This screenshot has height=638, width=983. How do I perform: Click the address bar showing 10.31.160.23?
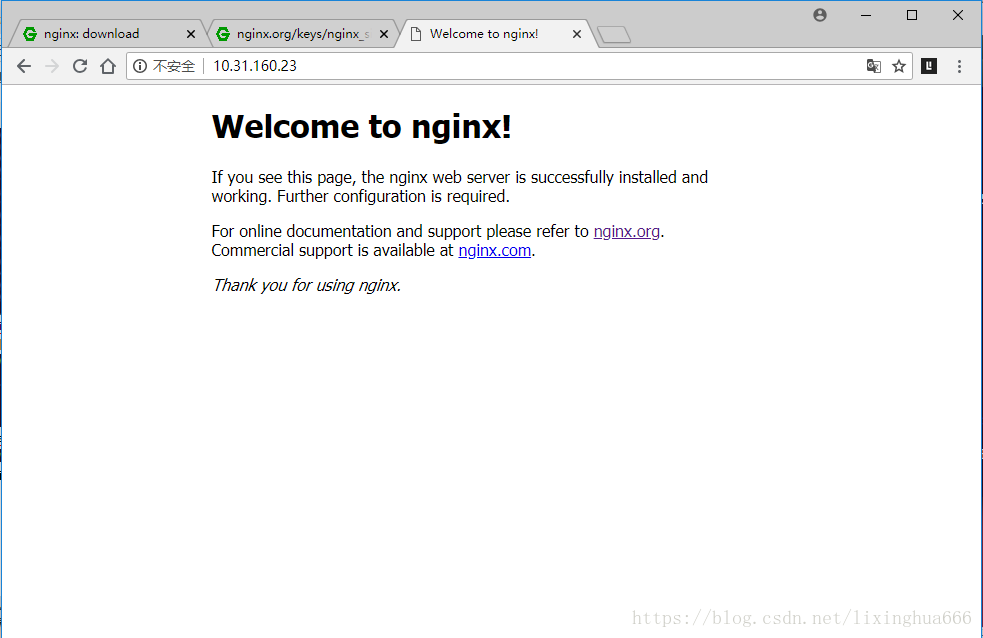(519, 66)
